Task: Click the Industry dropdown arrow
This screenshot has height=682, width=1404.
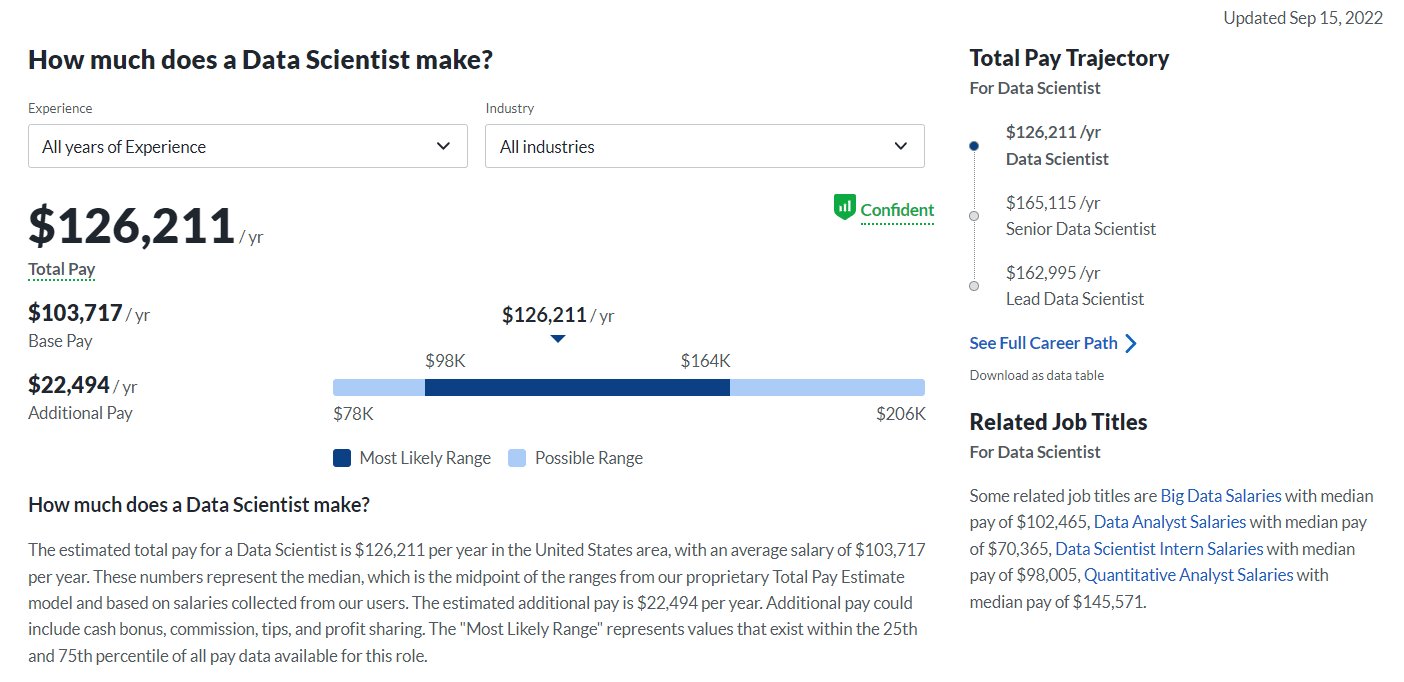Action: point(899,146)
